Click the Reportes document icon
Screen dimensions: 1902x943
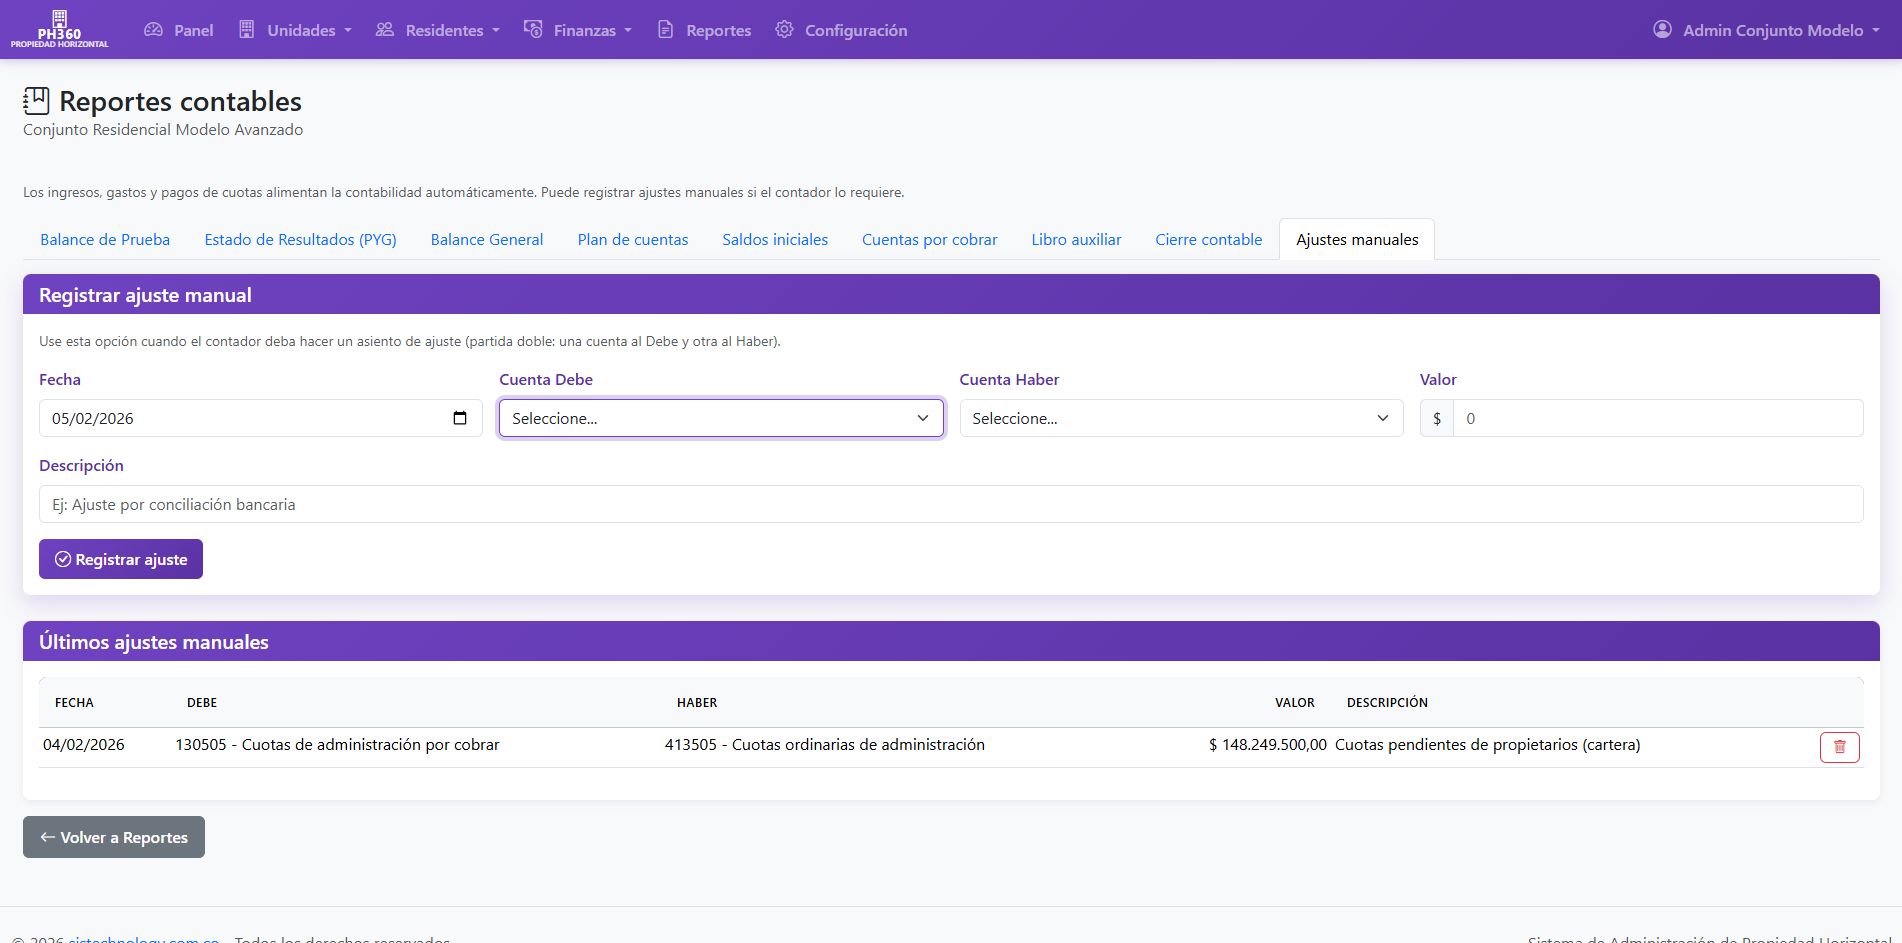pos(665,30)
